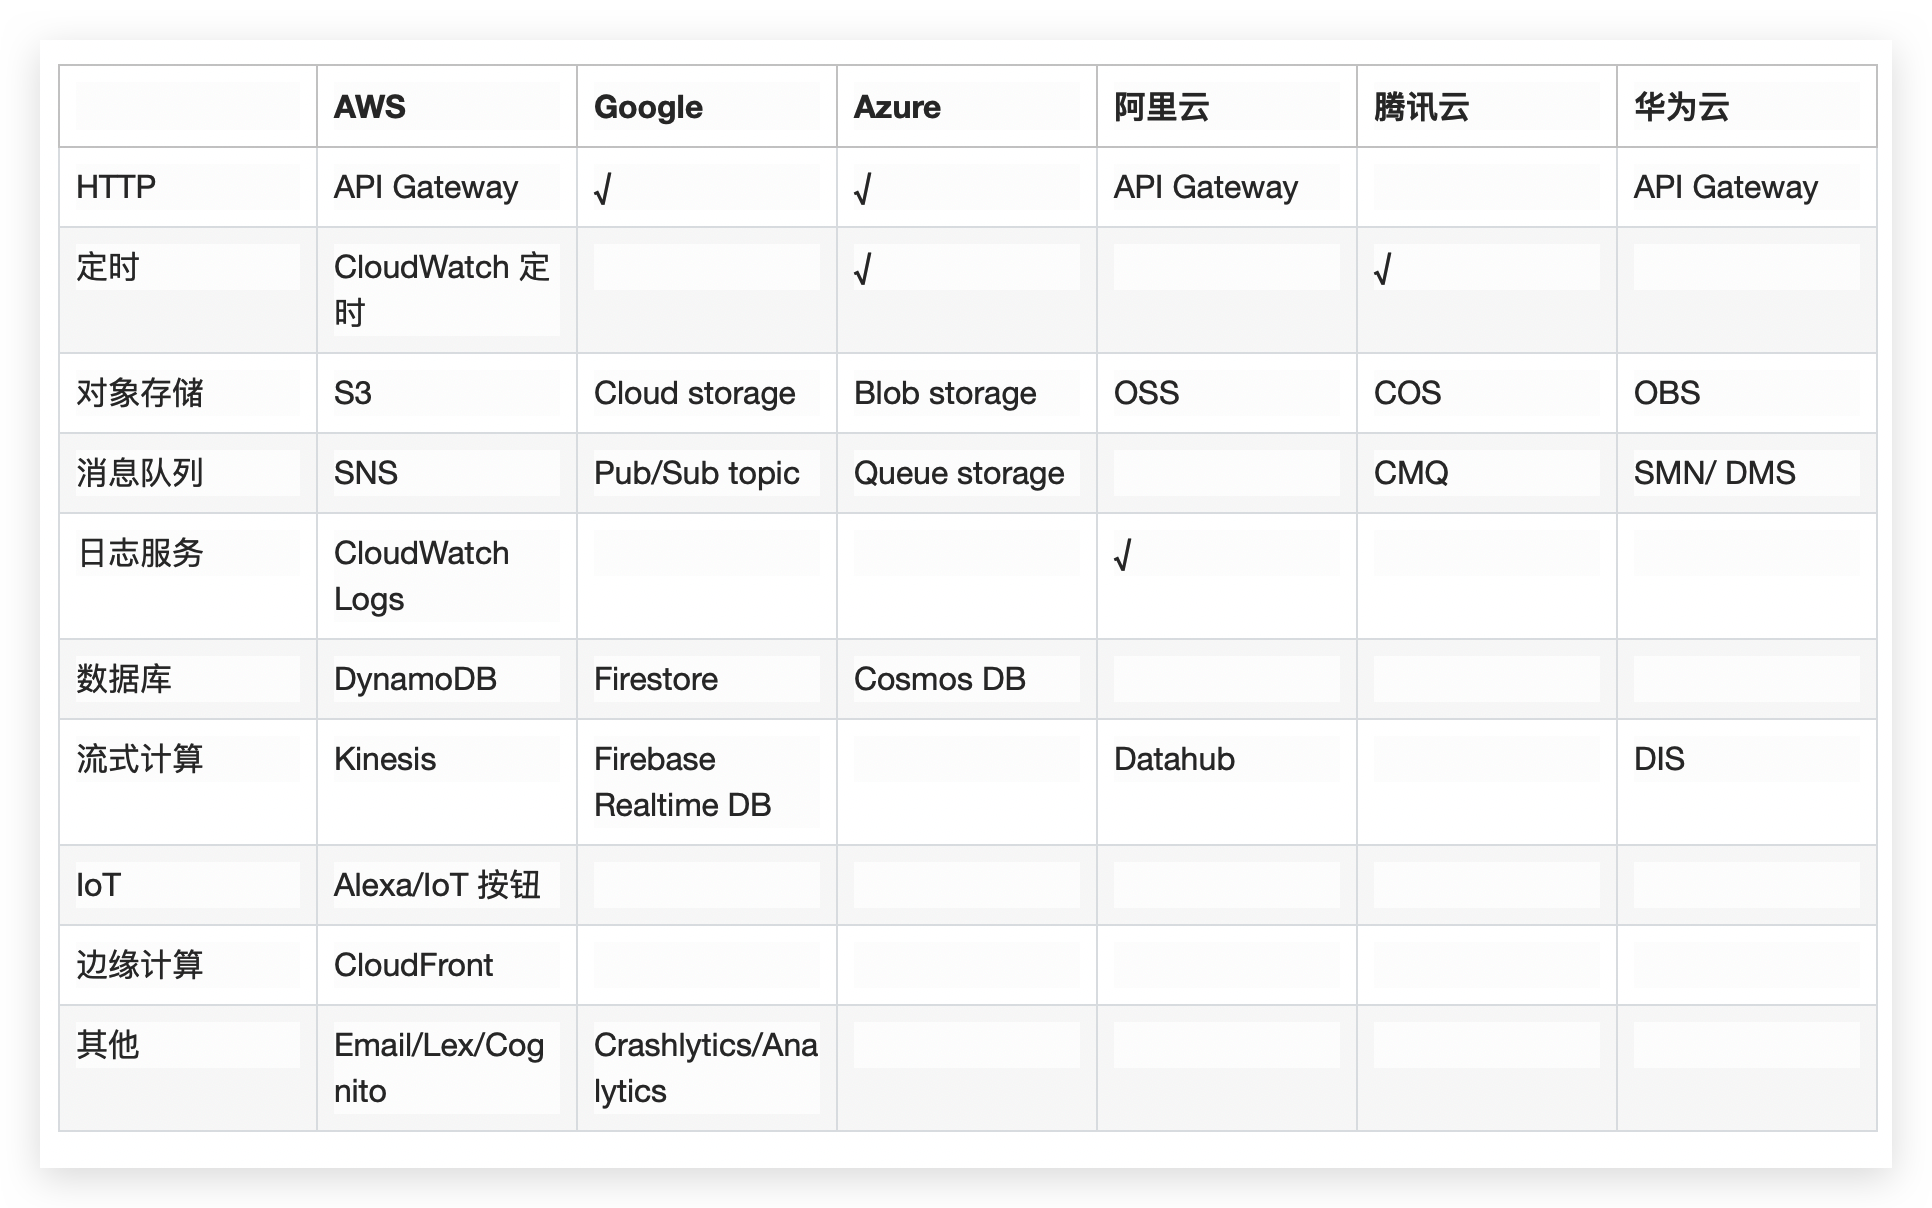Select the 对象存储 row label
The image size is (1932, 1208).
coord(140,393)
